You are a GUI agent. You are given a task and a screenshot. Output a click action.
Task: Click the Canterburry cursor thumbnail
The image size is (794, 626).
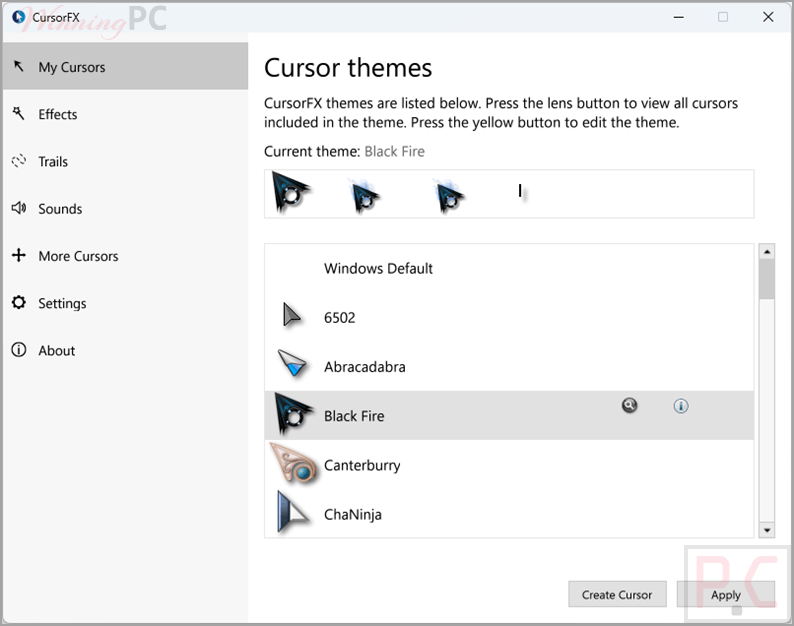[294, 463]
